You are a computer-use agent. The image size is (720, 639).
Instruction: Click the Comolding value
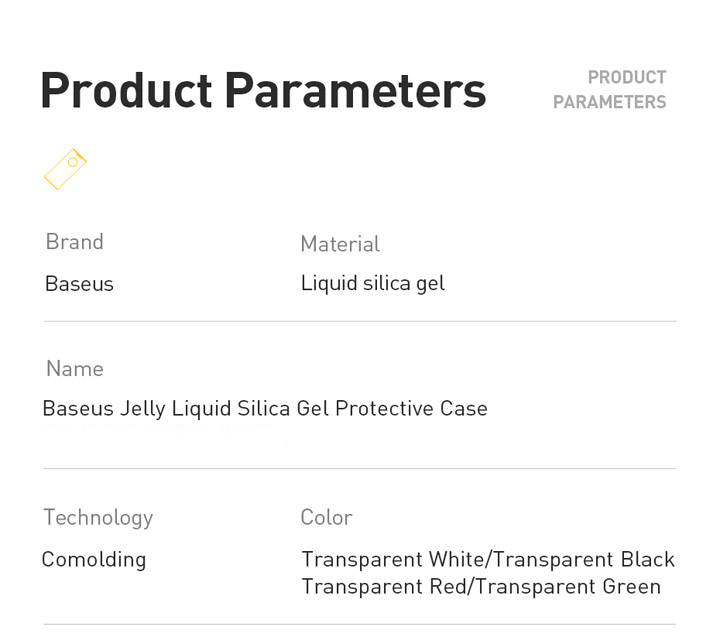coord(94,560)
